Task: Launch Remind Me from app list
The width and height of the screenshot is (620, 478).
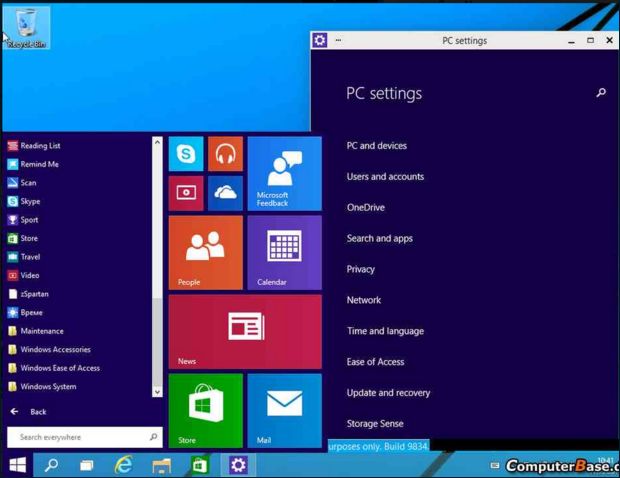Action: [33, 164]
